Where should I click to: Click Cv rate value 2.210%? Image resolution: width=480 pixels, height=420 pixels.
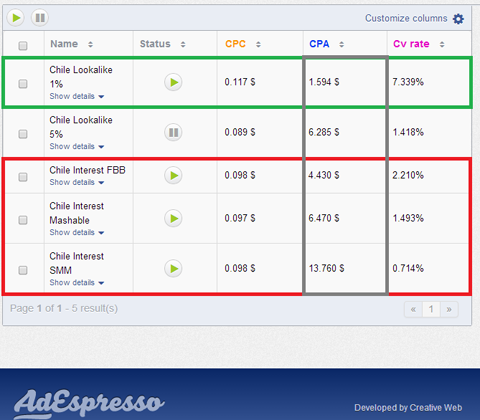(408, 175)
